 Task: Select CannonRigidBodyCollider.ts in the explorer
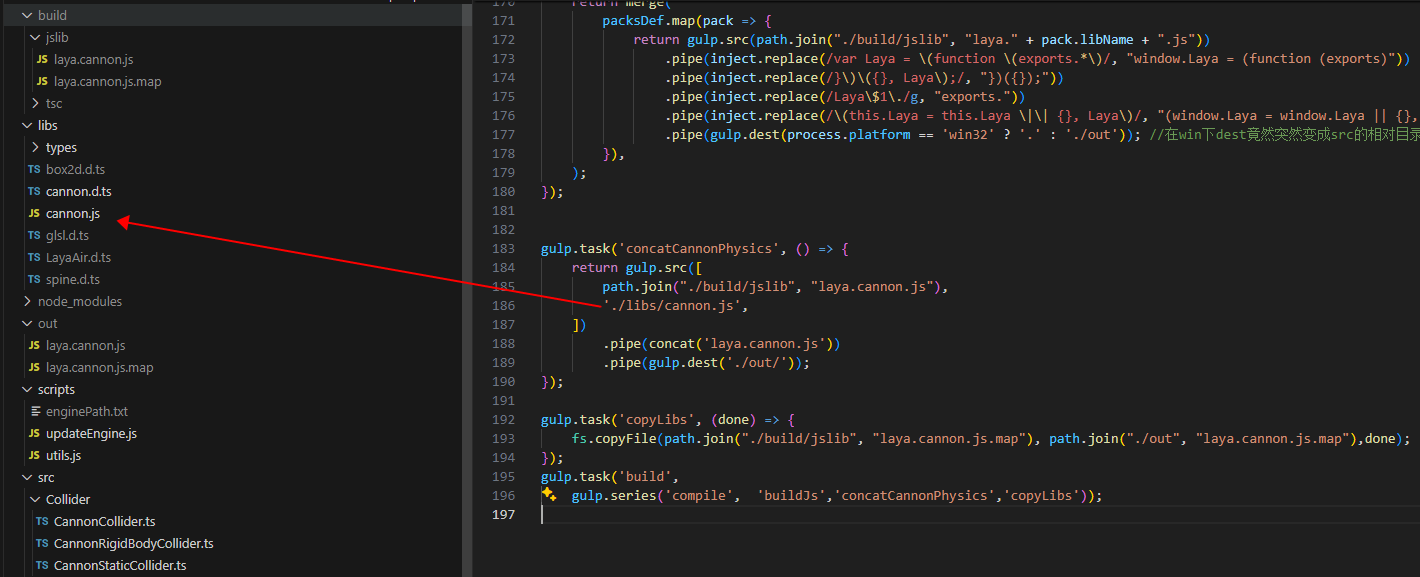pos(133,543)
